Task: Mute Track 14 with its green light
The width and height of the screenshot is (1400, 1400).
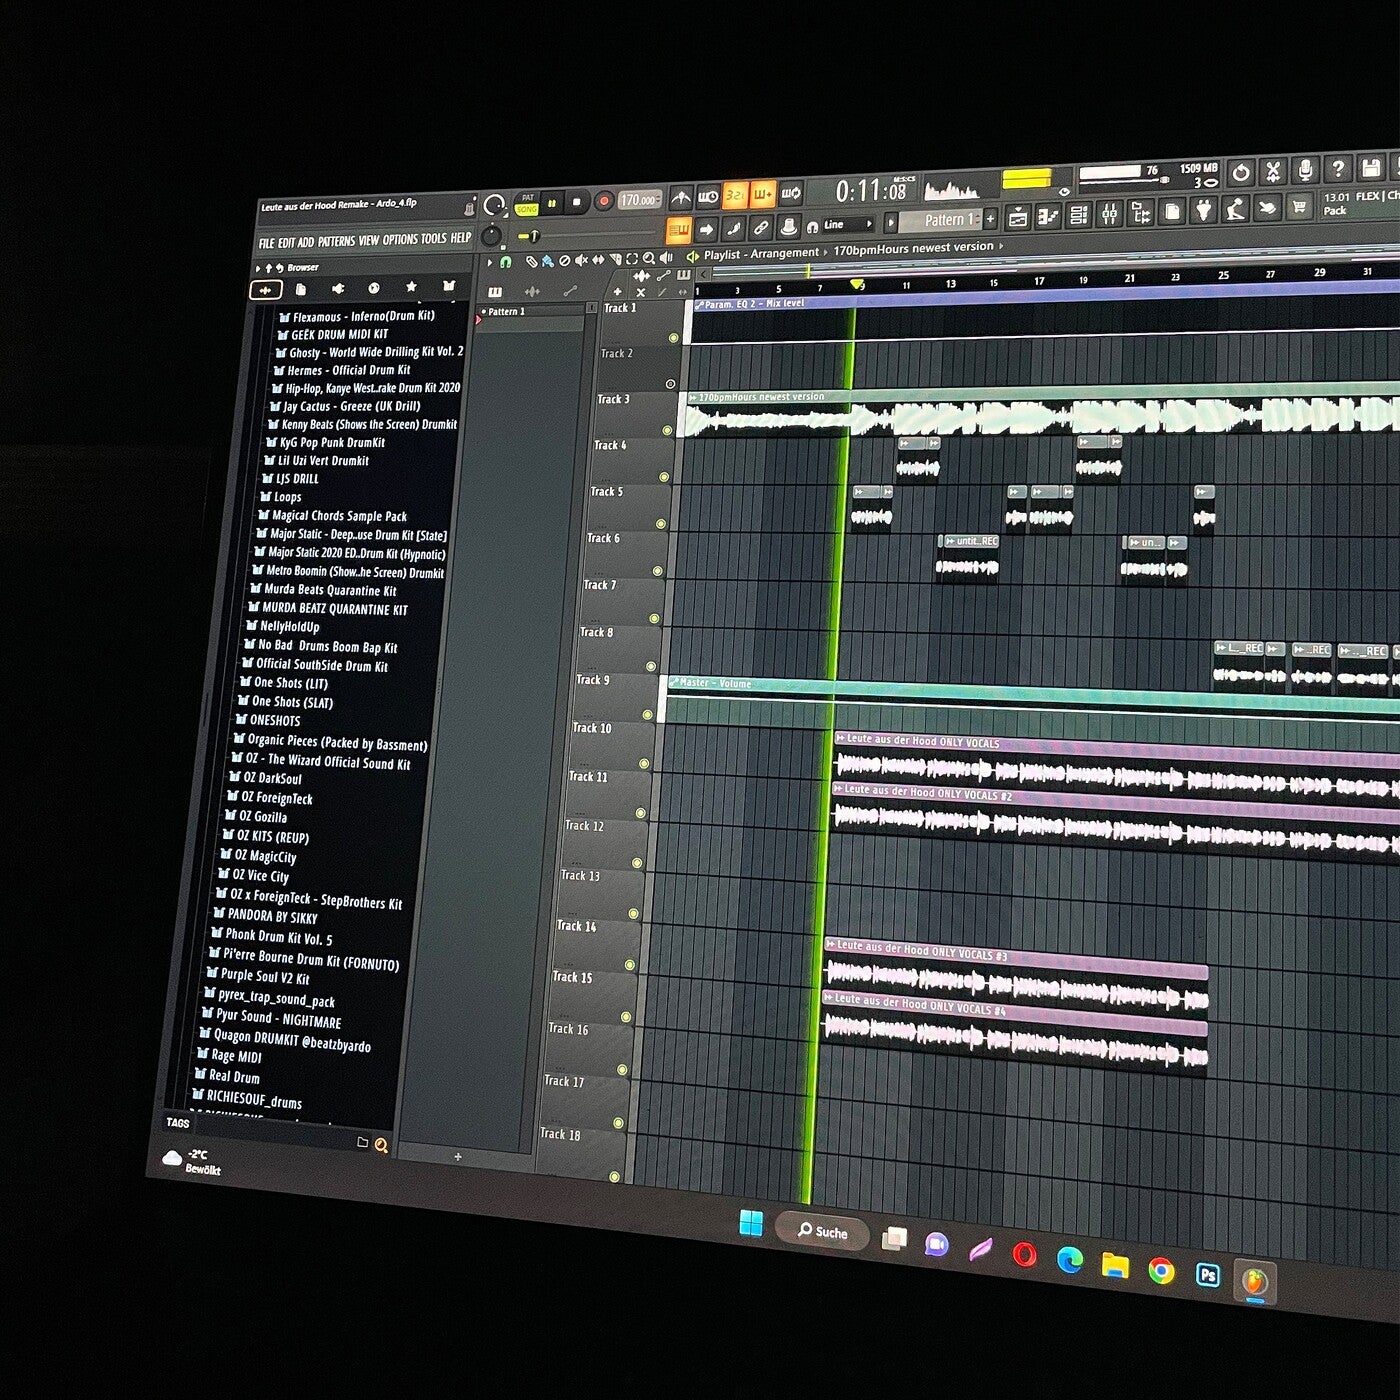Action: [630, 965]
